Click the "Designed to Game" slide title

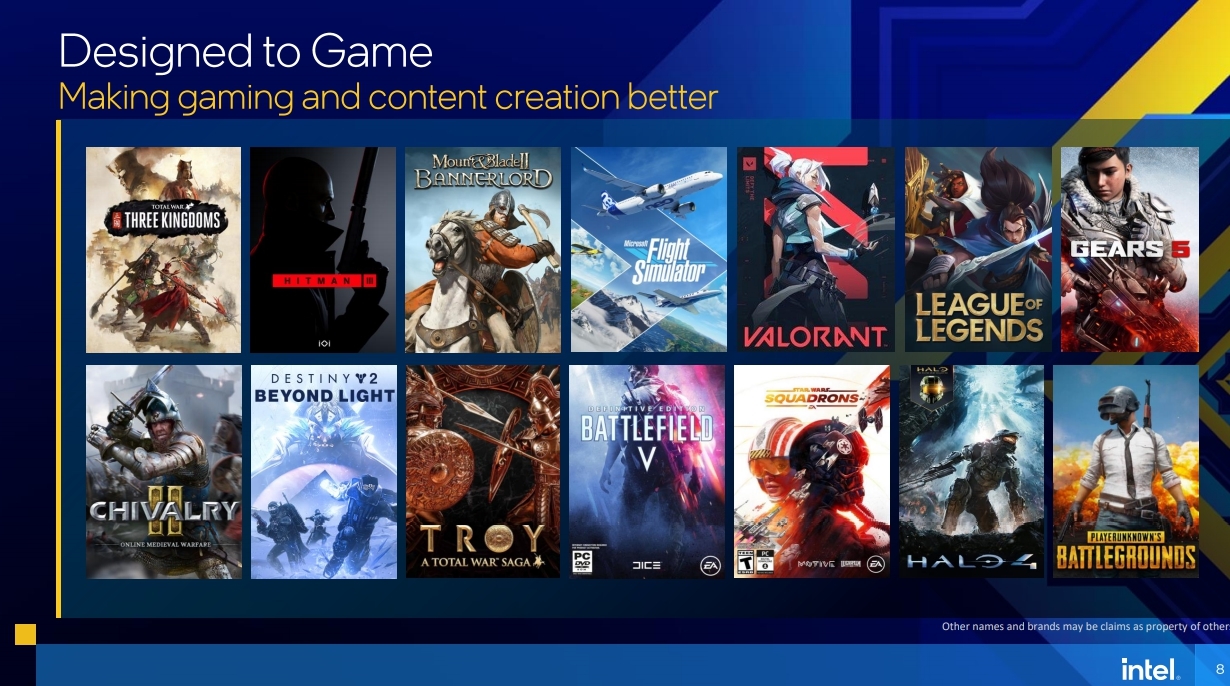[x=246, y=51]
